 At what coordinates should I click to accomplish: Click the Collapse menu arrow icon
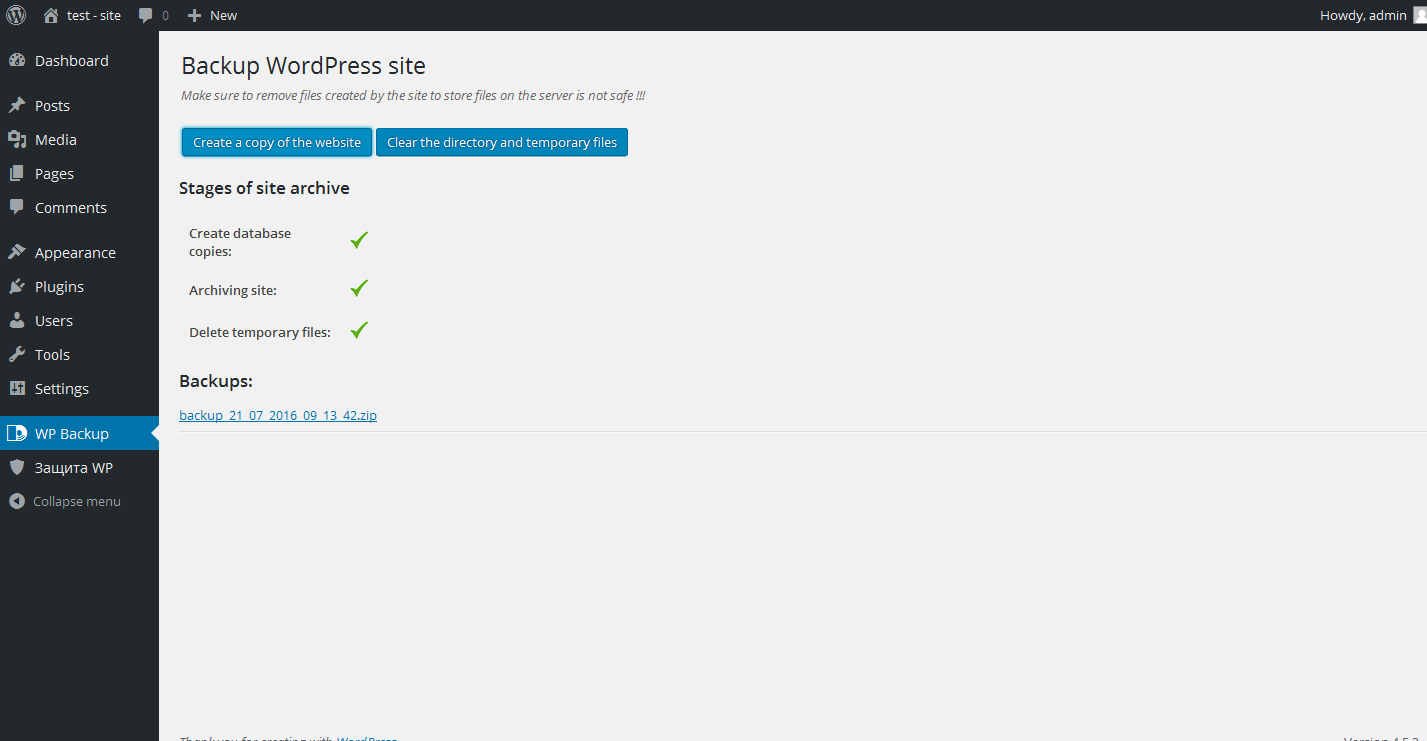[17, 502]
